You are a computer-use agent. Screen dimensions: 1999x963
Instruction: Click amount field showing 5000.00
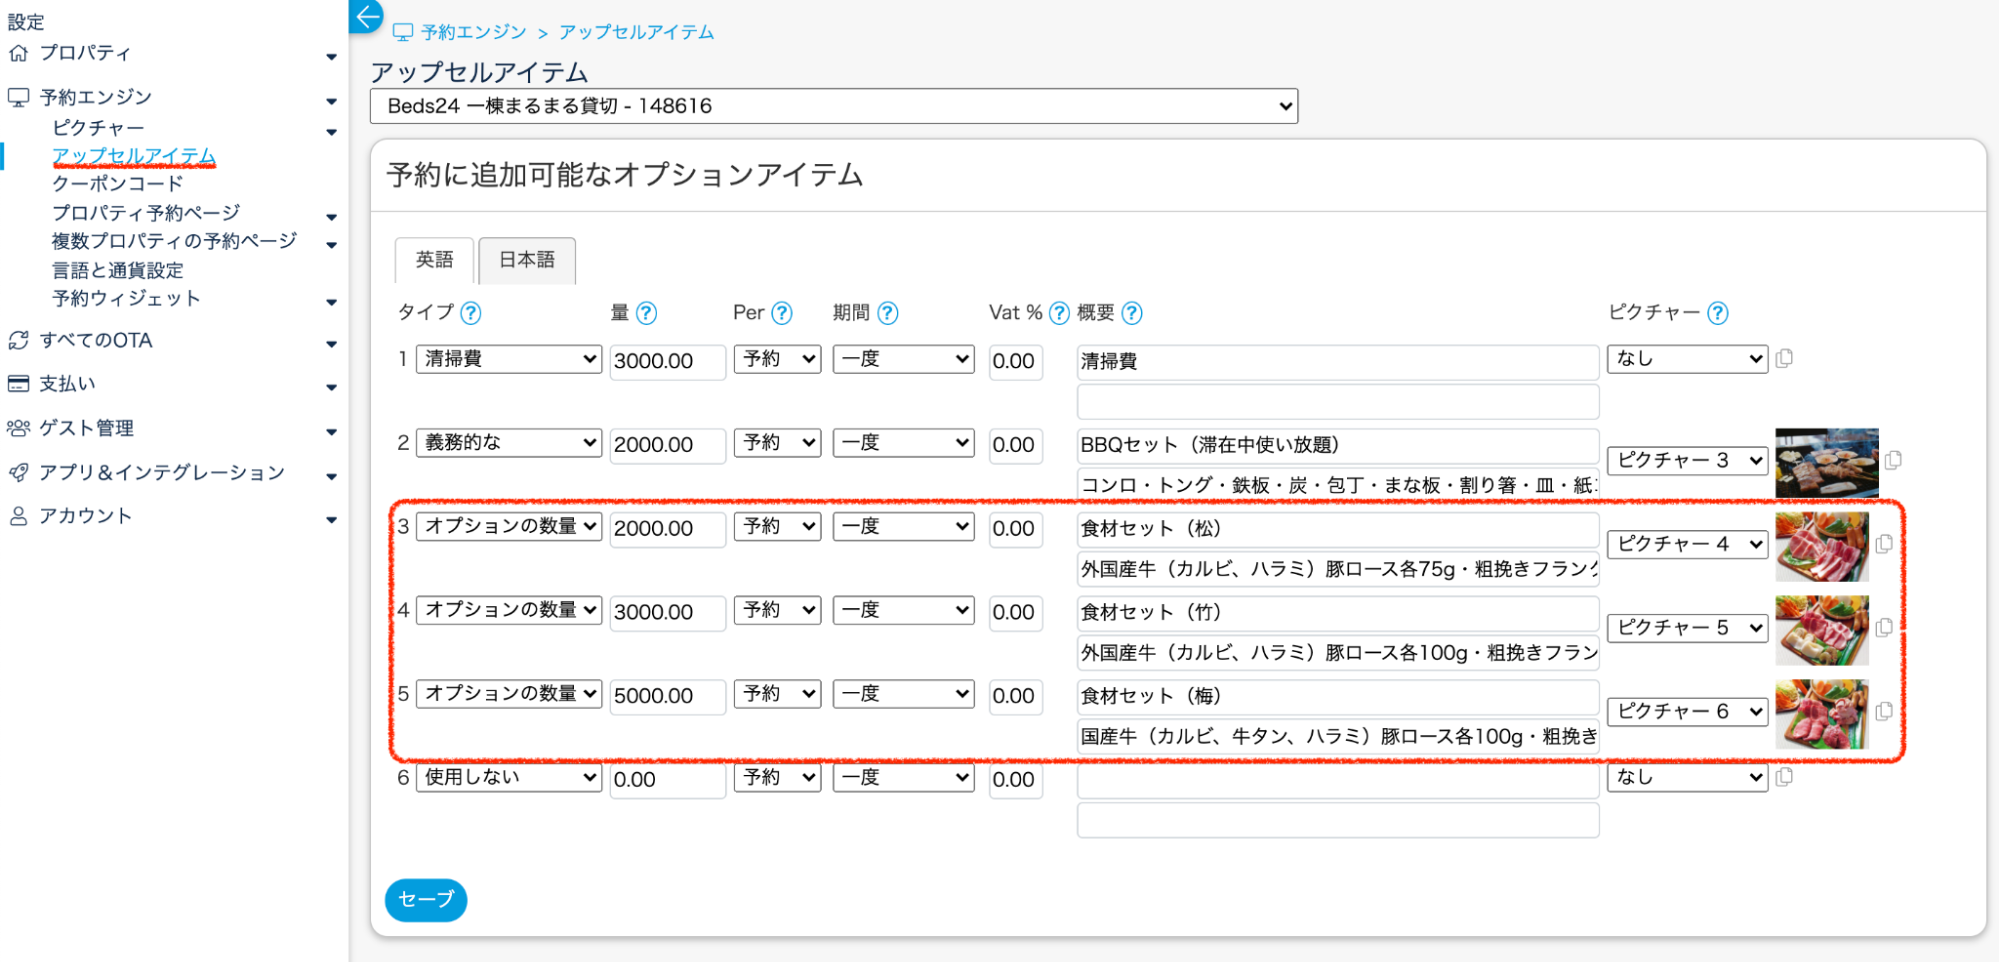(666, 696)
